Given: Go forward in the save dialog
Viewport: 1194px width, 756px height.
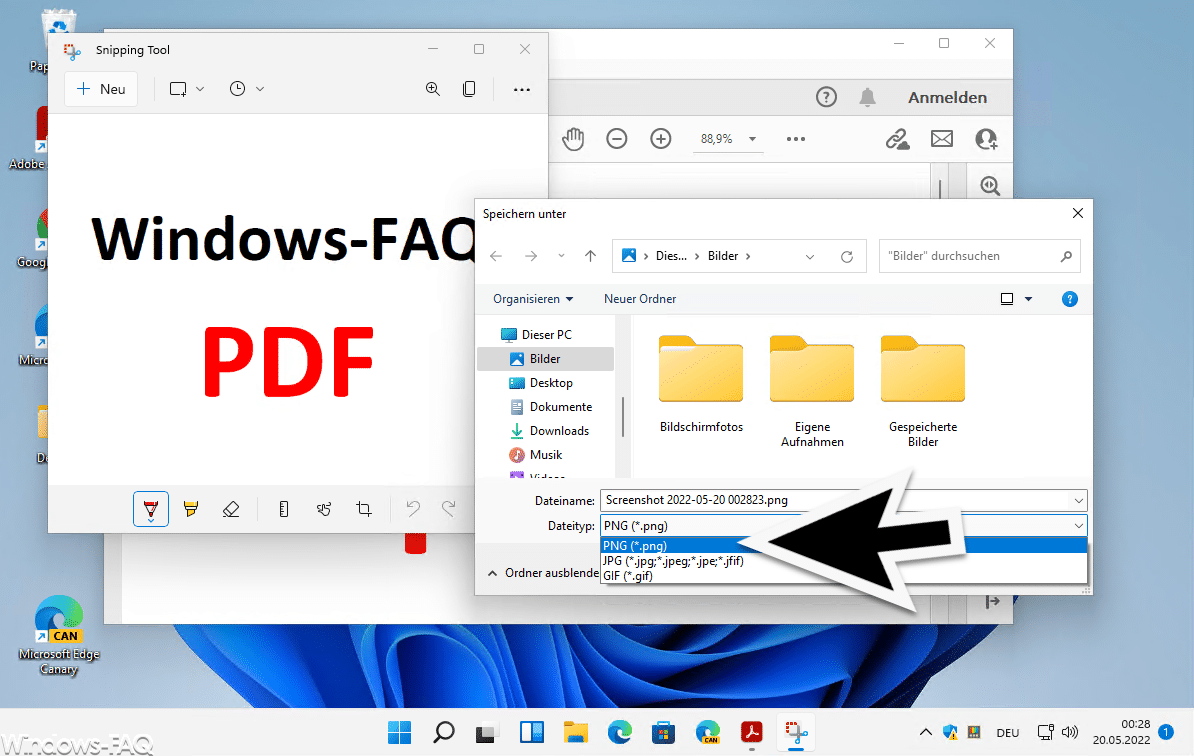Looking at the screenshot, I should tap(531, 256).
